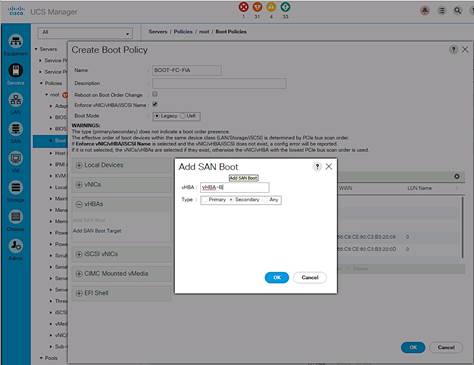Open the SAN section icon
The image size is (474, 365).
pos(16,129)
